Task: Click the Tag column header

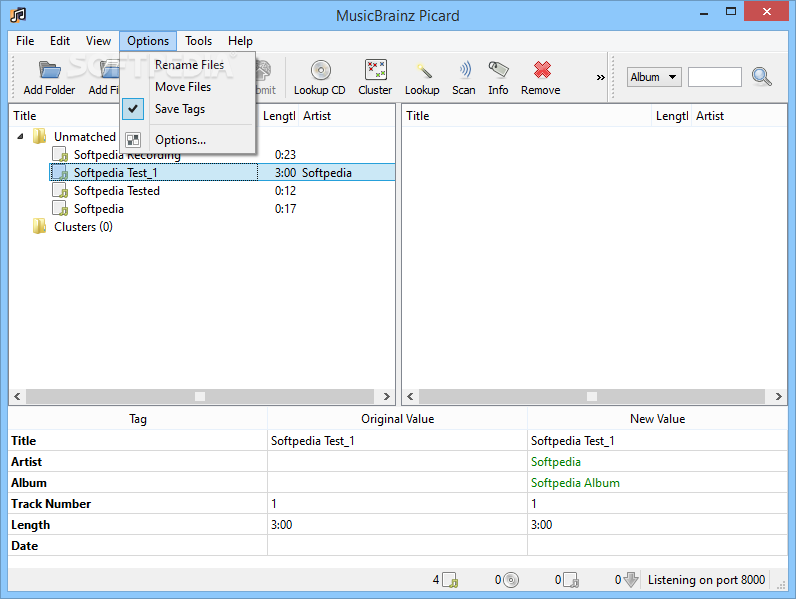Action: (138, 419)
